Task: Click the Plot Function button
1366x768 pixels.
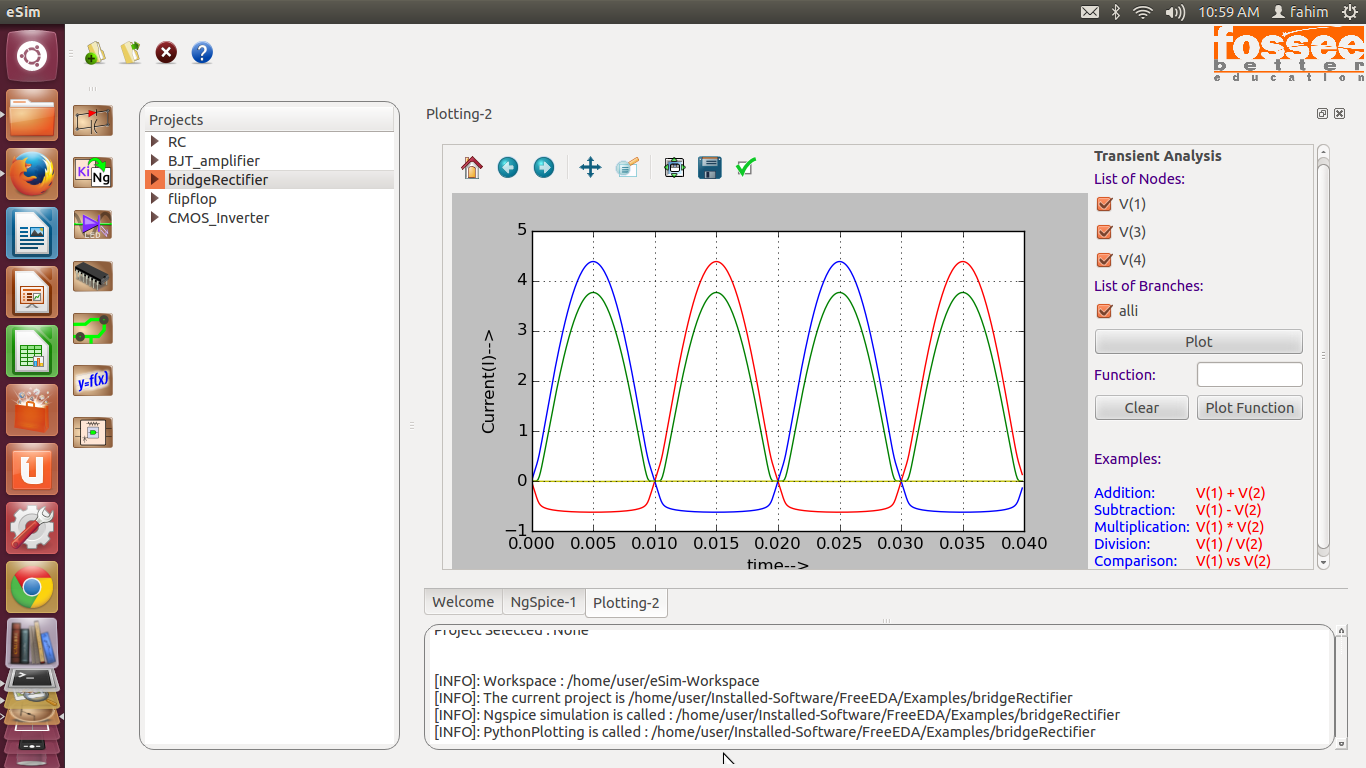Action: coord(1249,408)
